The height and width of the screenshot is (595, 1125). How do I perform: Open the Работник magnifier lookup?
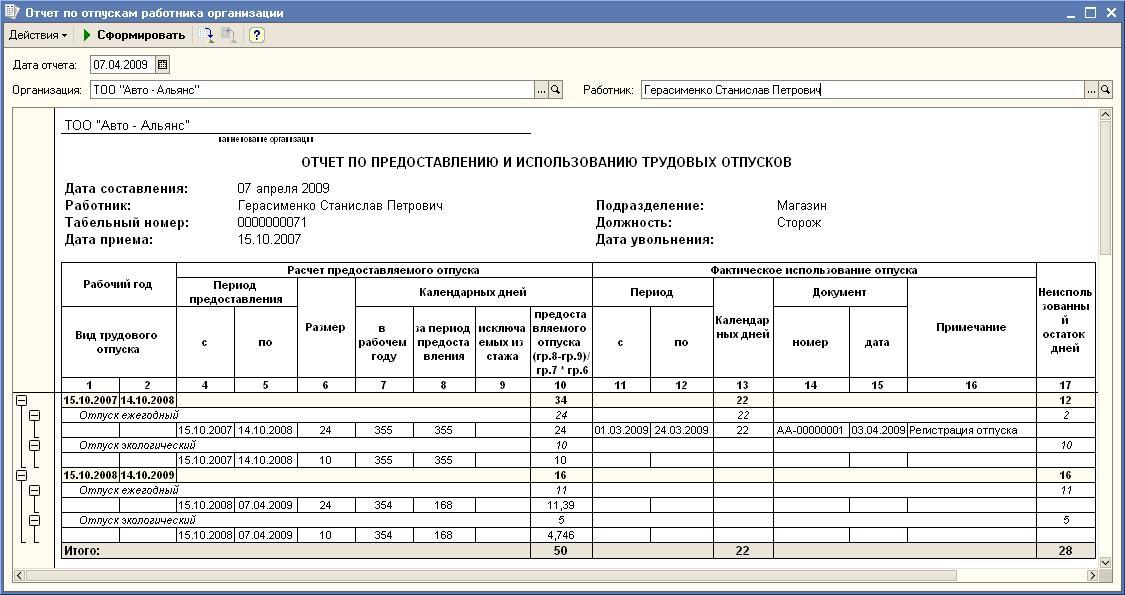click(x=1106, y=90)
